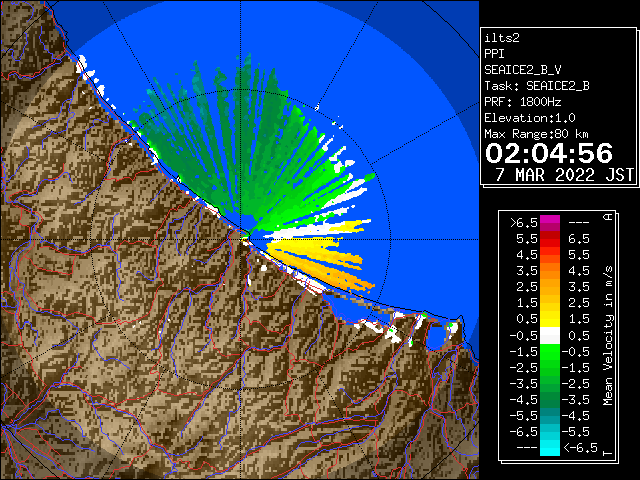640x480 pixels.
Task: Click the 02:04:56 timestamp
Action: click(x=549, y=153)
